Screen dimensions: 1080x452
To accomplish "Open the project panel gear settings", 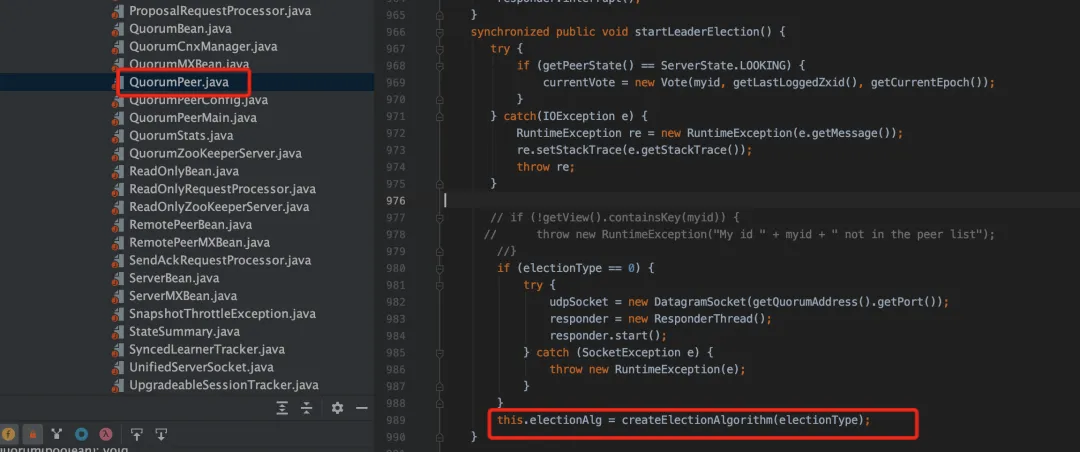I will 337,408.
